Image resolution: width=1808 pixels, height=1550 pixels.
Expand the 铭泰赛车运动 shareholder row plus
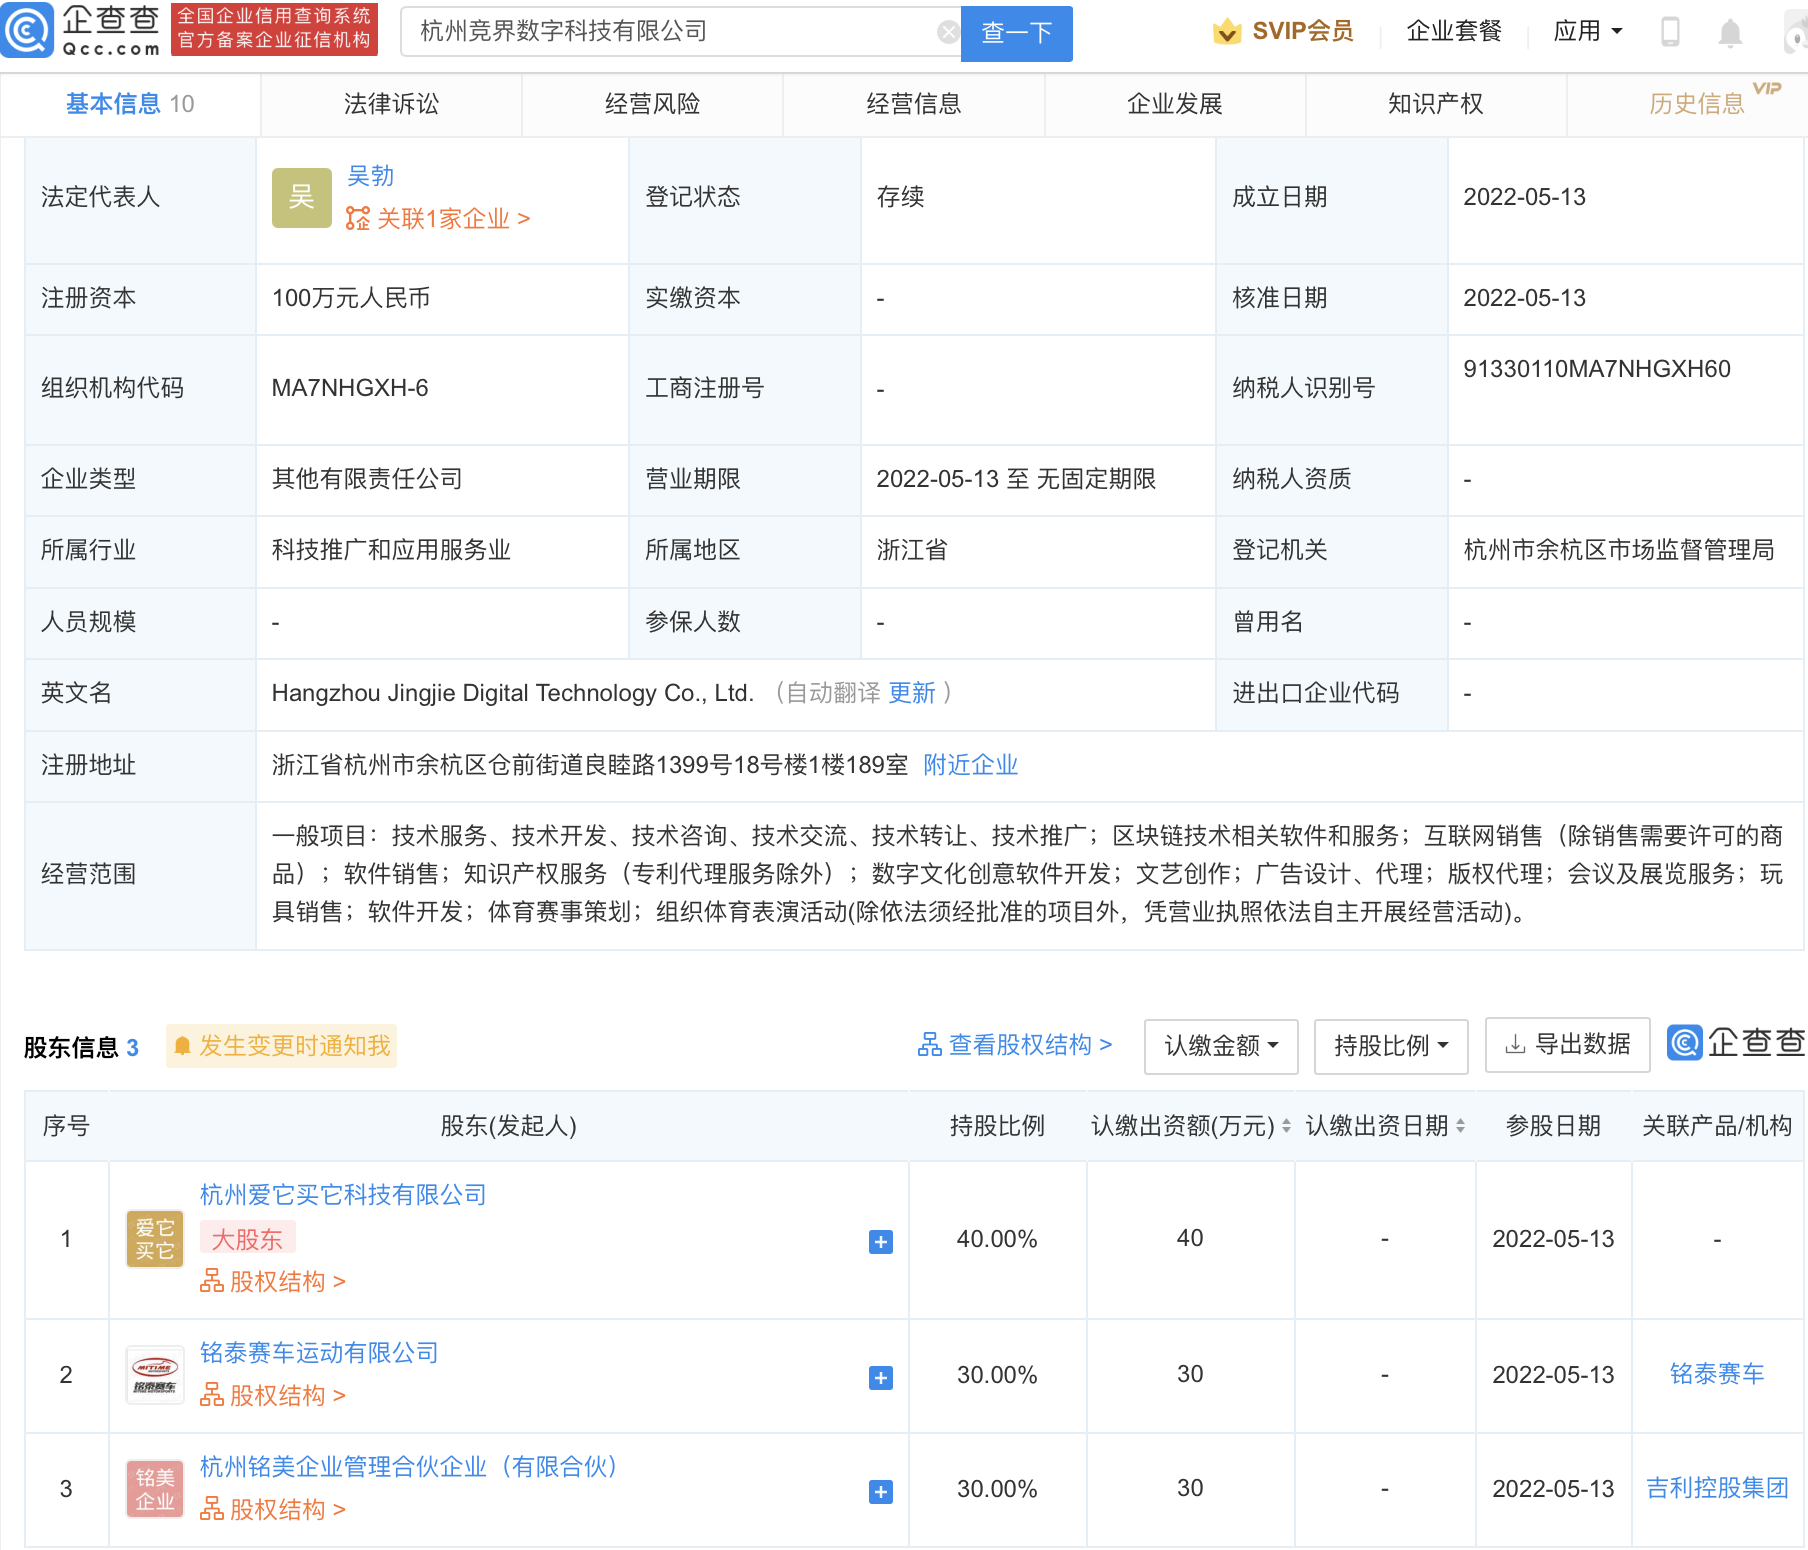[x=880, y=1378]
